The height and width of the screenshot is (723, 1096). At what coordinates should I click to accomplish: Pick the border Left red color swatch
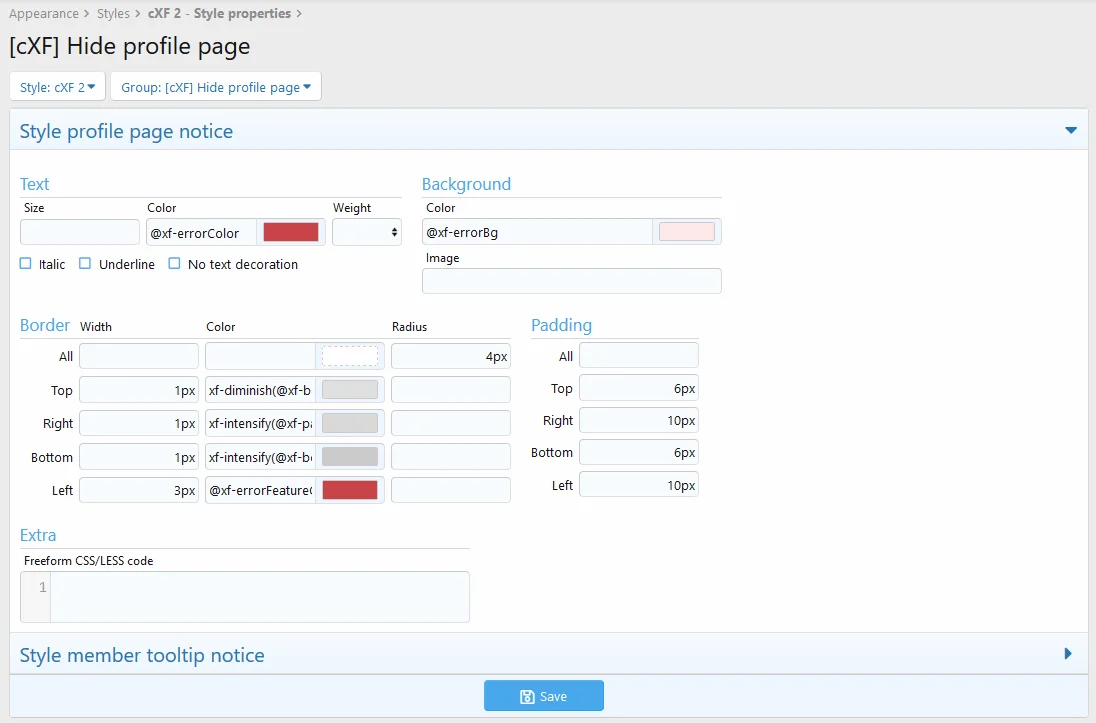click(x=349, y=490)
